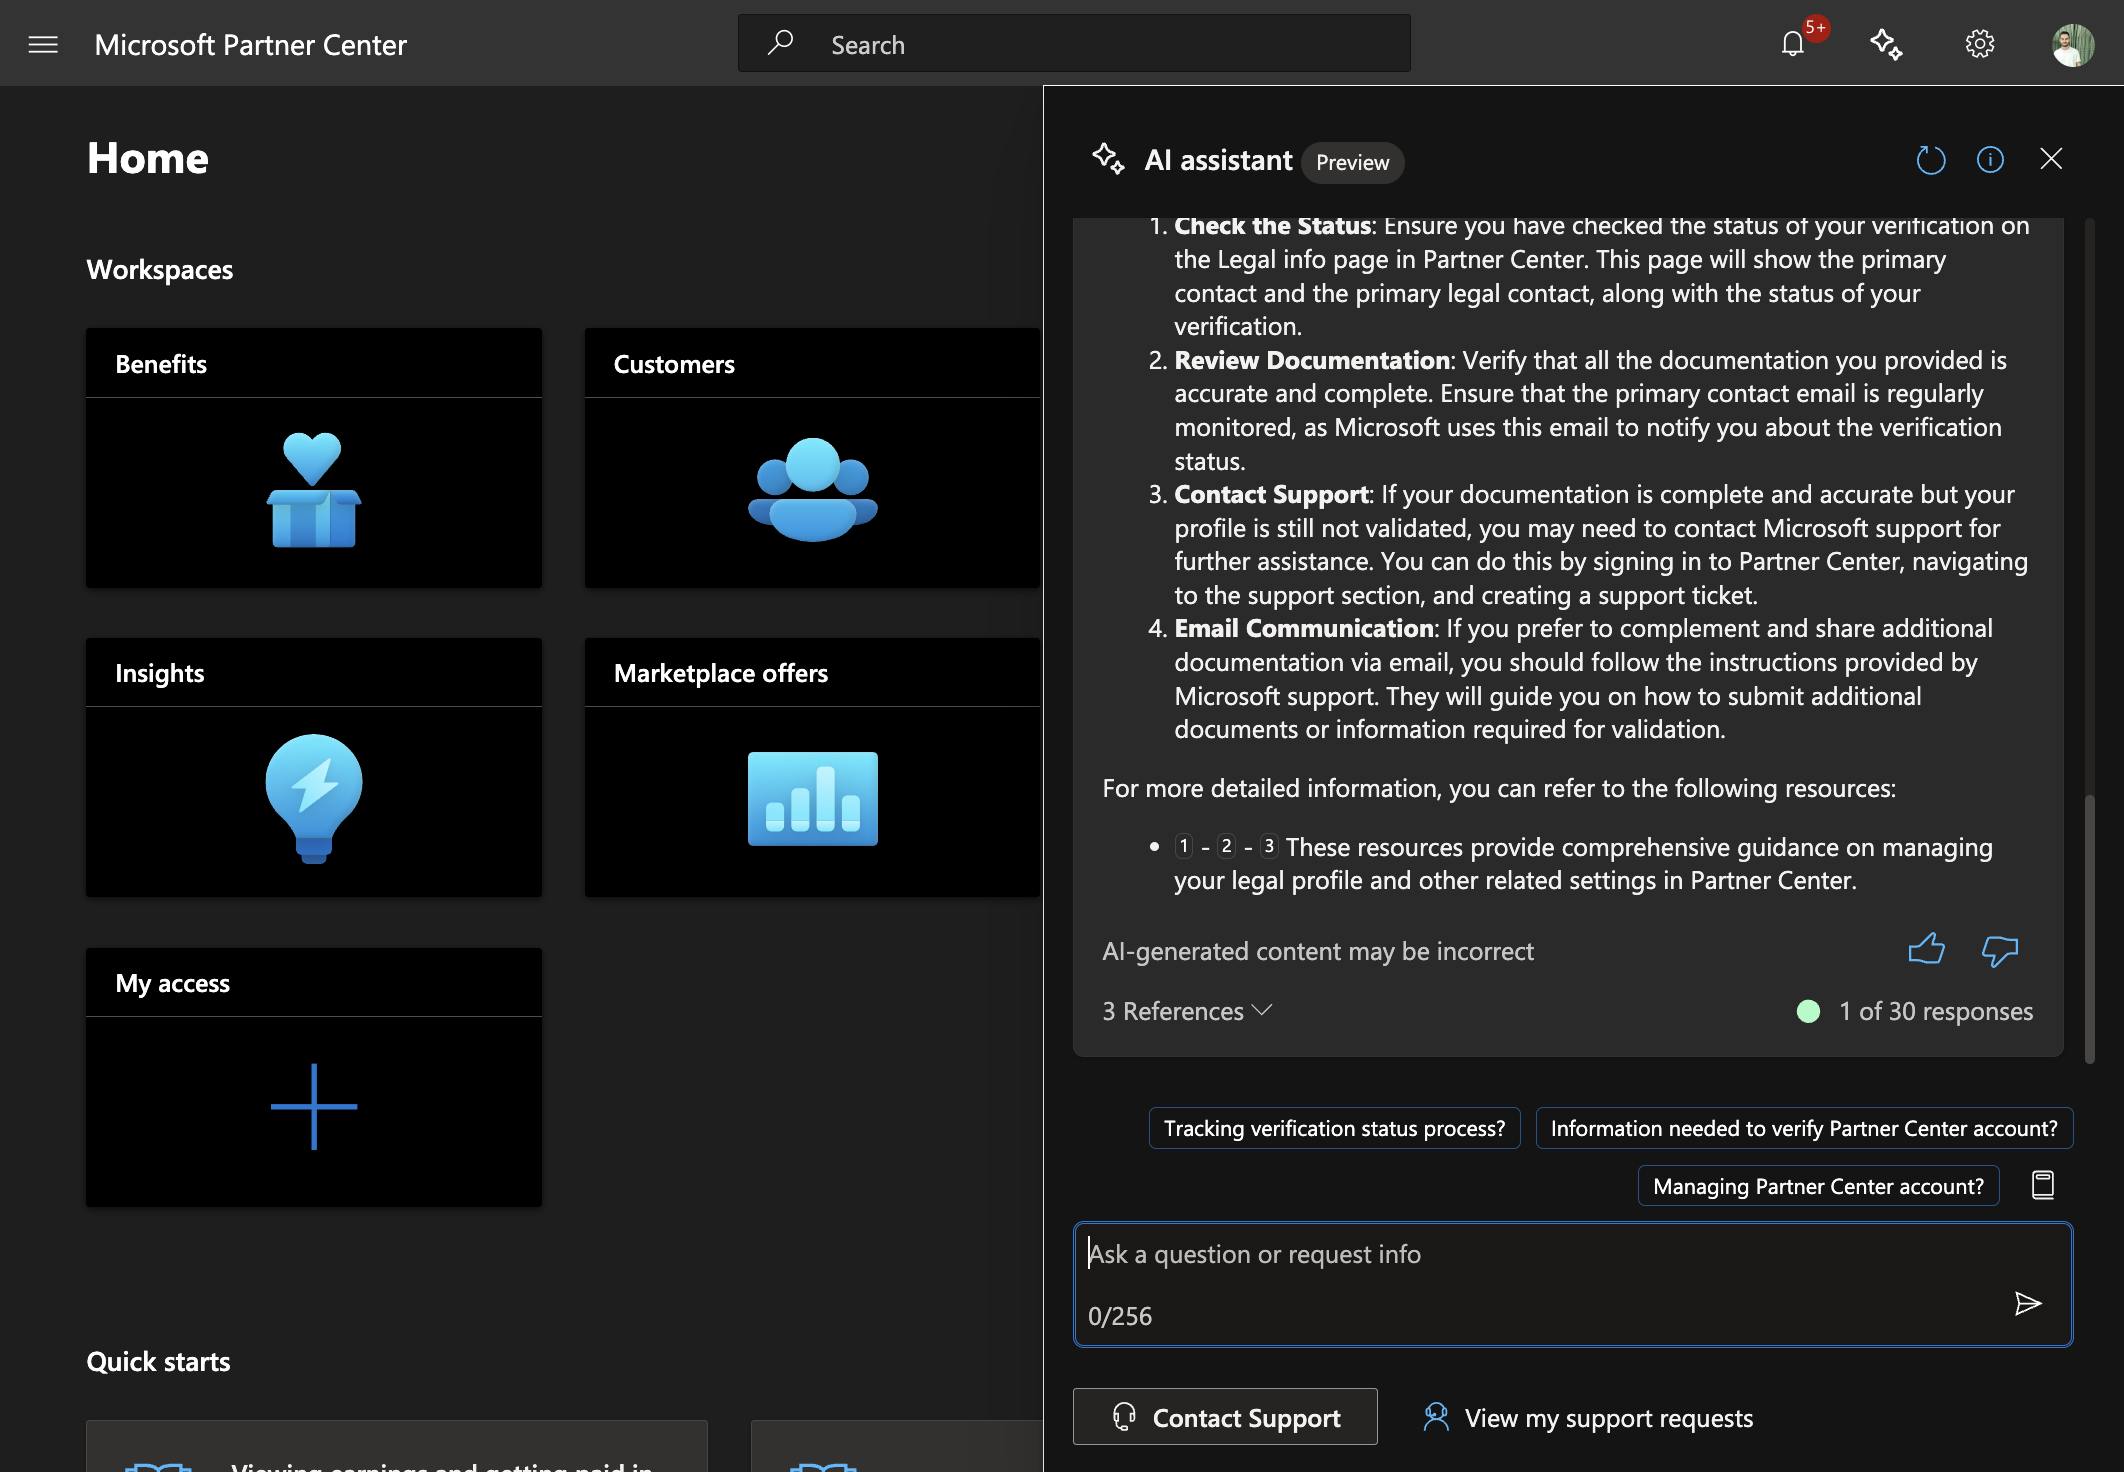The image size is (2124, 1472).
Task: Open the user profile avatar
Action: pos(2073,45)
